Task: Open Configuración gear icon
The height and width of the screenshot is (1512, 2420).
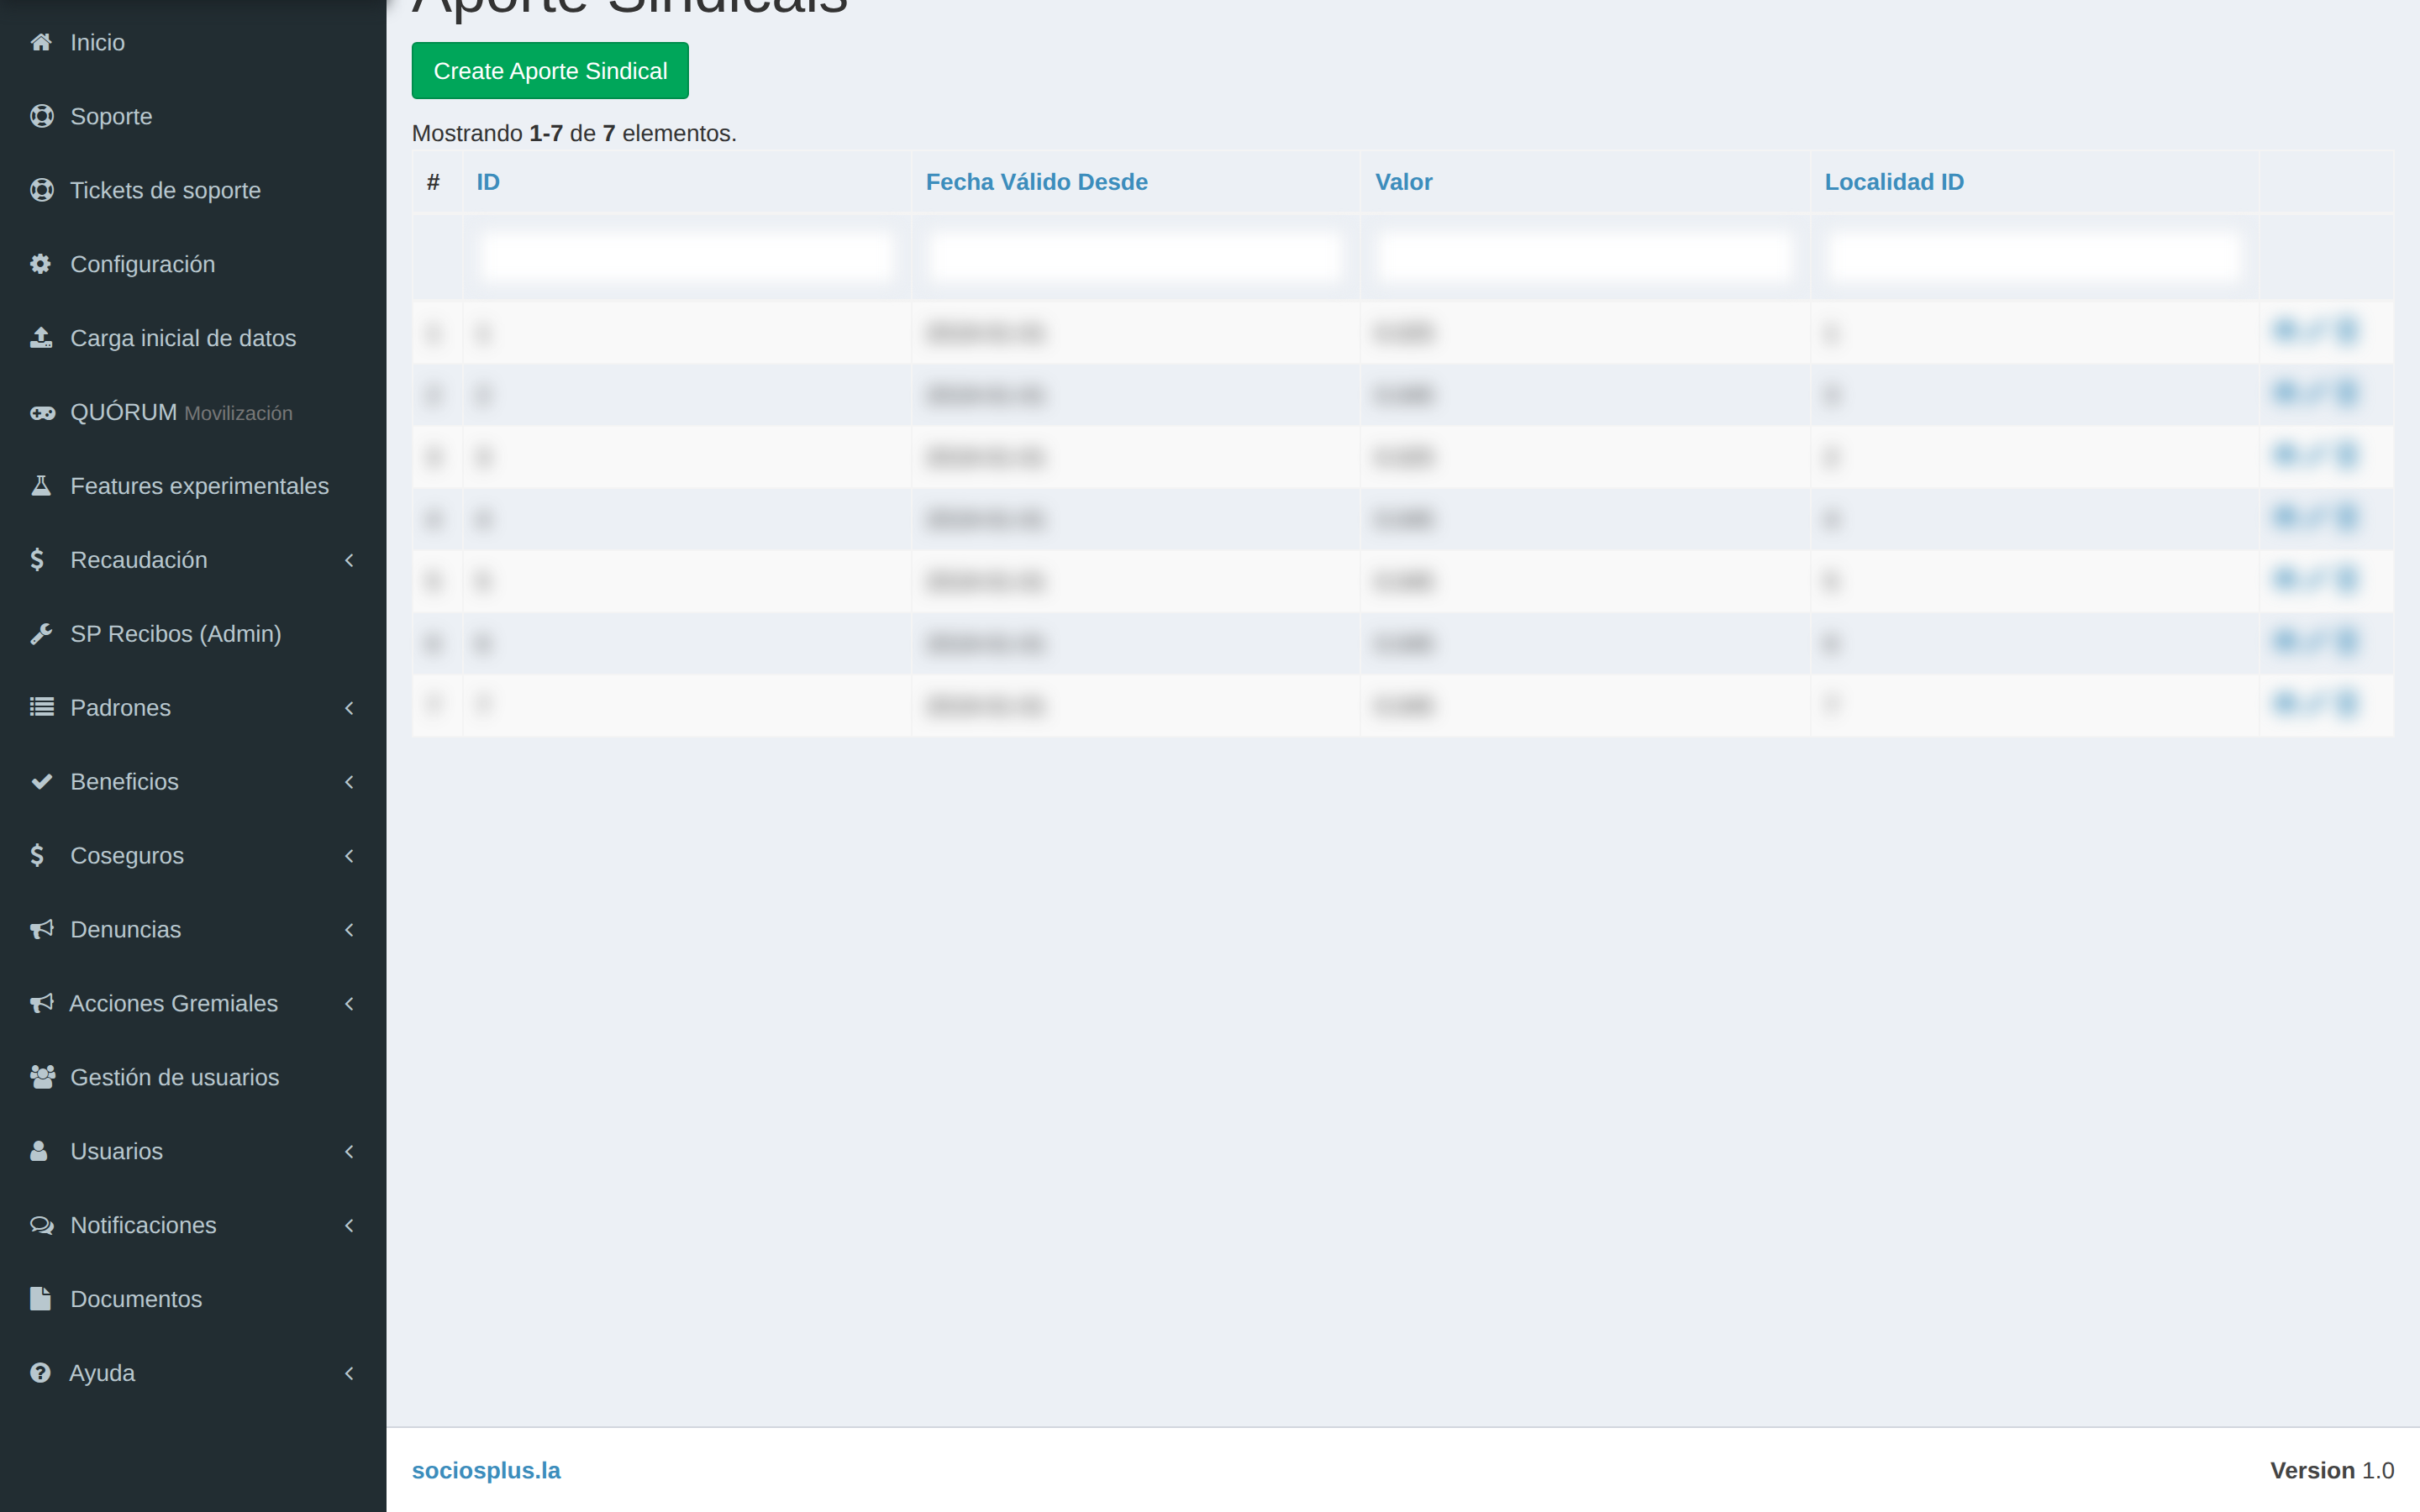Action: (40, 264)
